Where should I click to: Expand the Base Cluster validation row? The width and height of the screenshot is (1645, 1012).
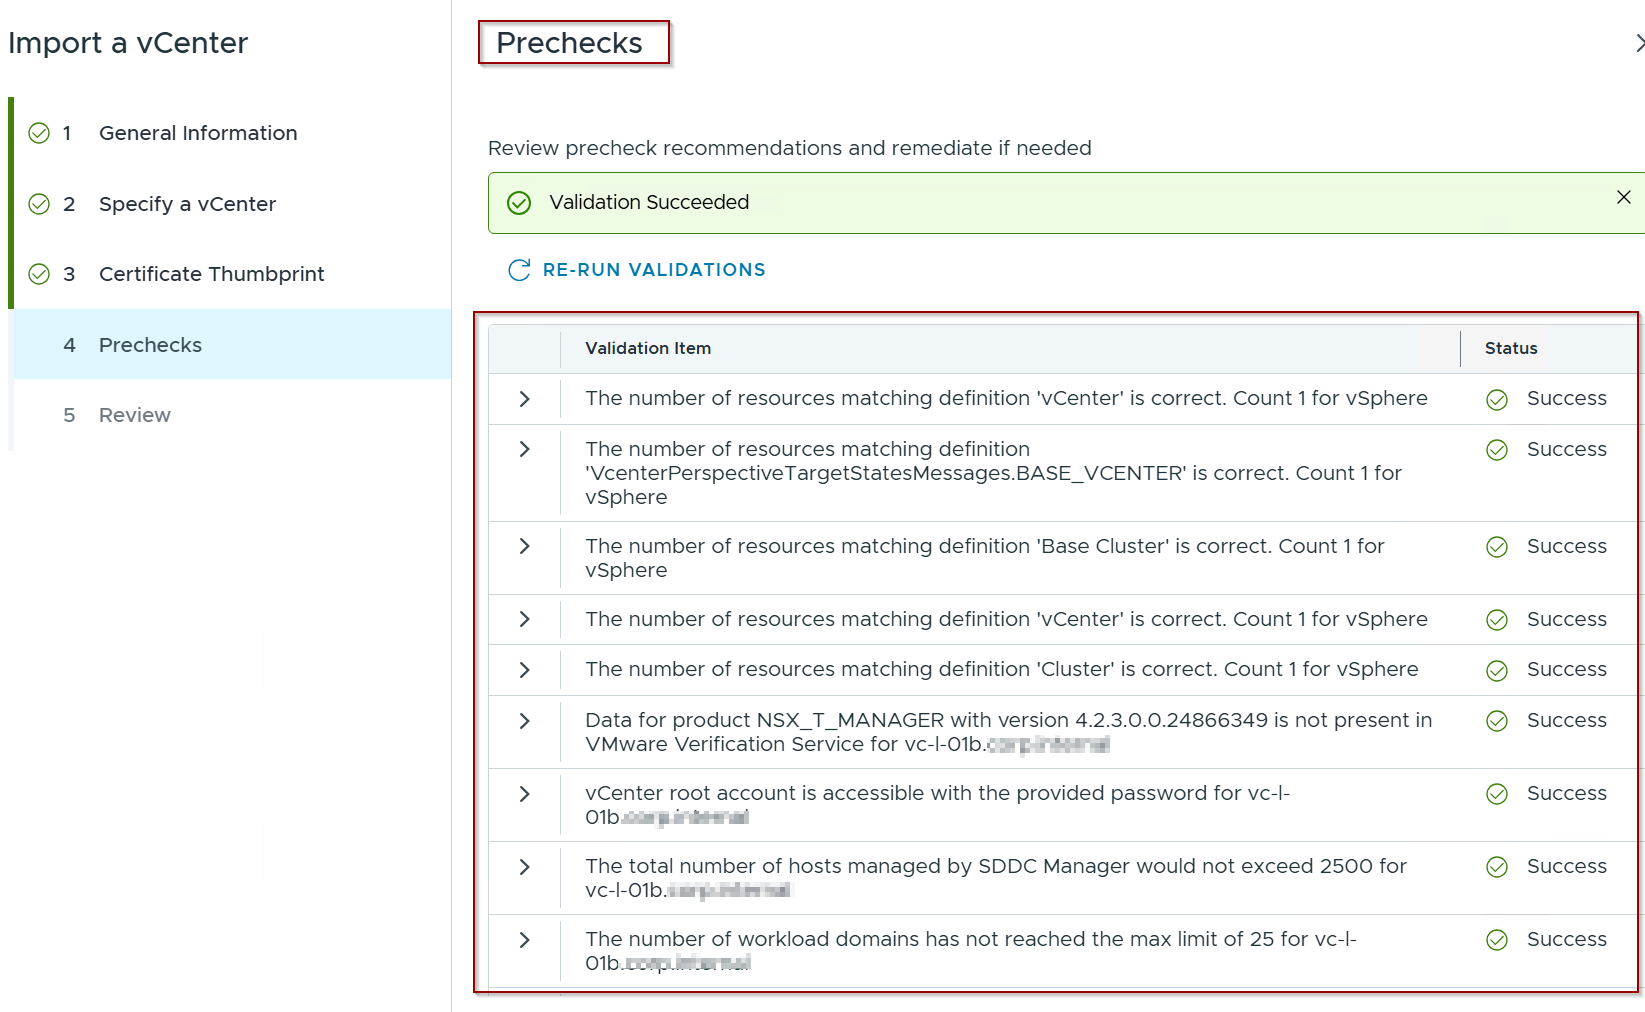click(524, 546)
